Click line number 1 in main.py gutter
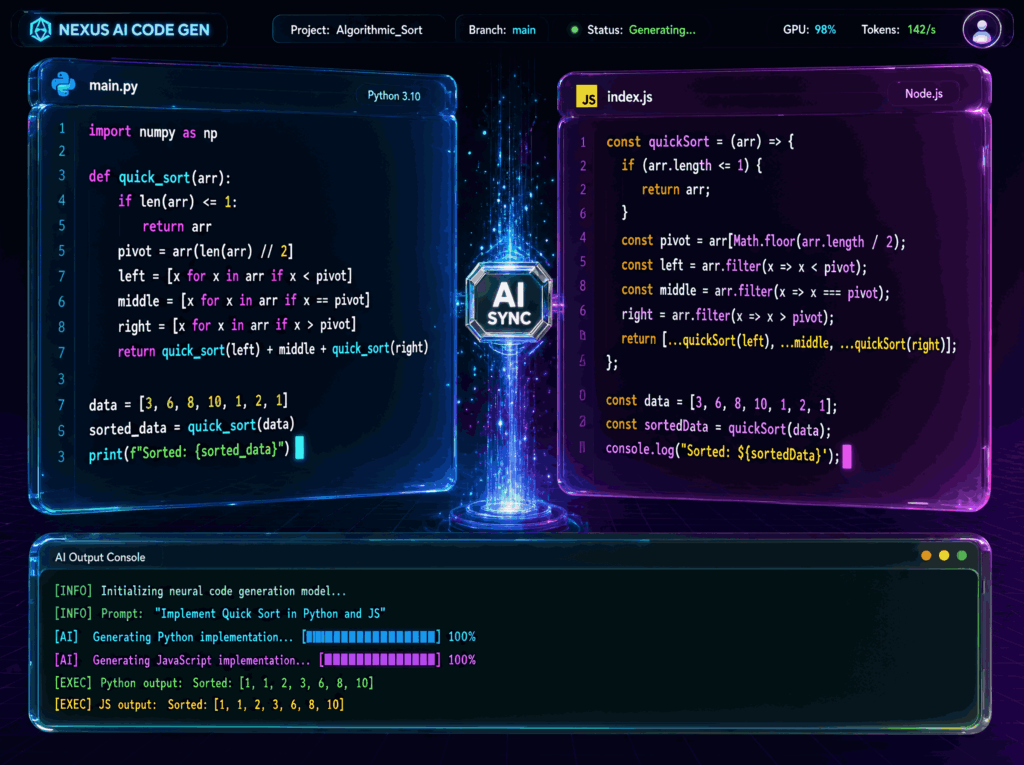The image size is (1024, 765). (62, 129)
